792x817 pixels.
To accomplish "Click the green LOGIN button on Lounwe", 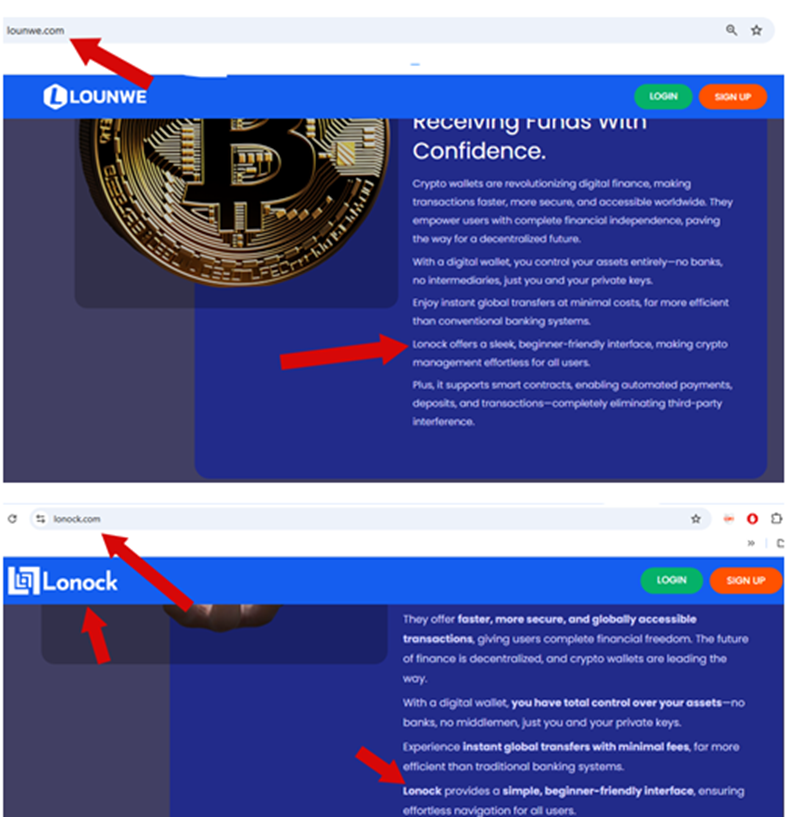I will coord(663,96).
